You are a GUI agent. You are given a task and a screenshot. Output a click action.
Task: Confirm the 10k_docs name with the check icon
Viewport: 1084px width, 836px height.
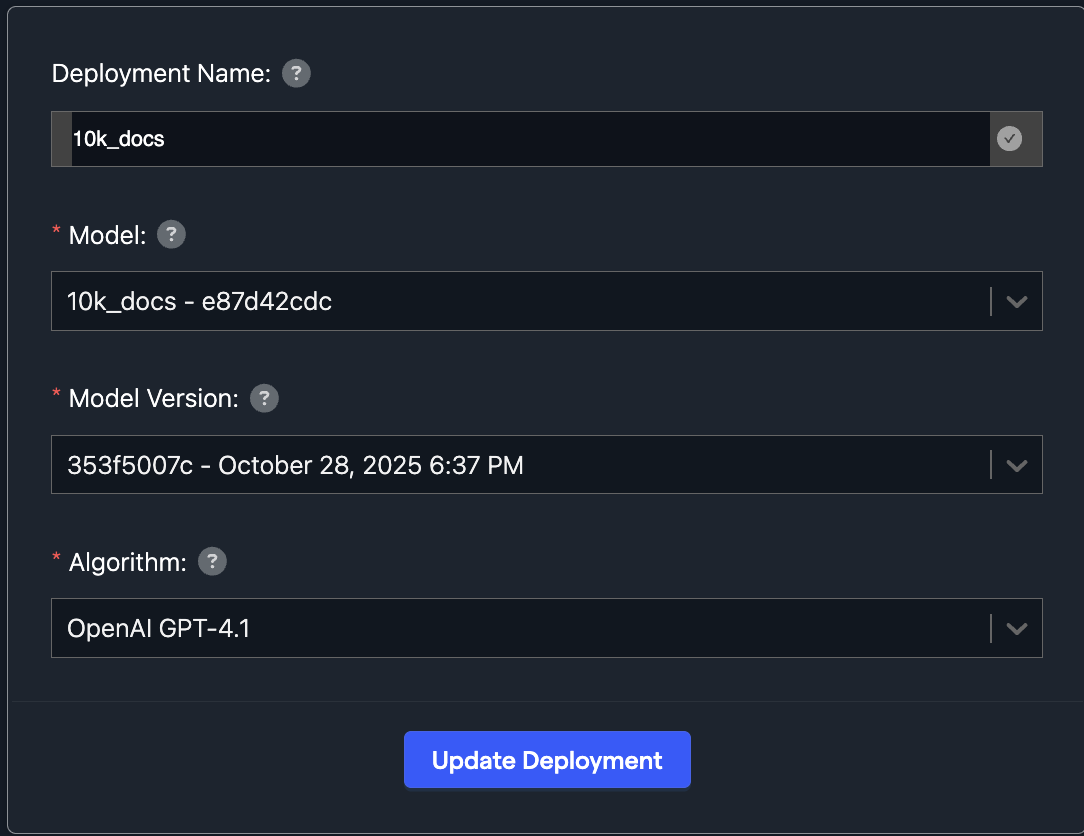pos(1010,139)
